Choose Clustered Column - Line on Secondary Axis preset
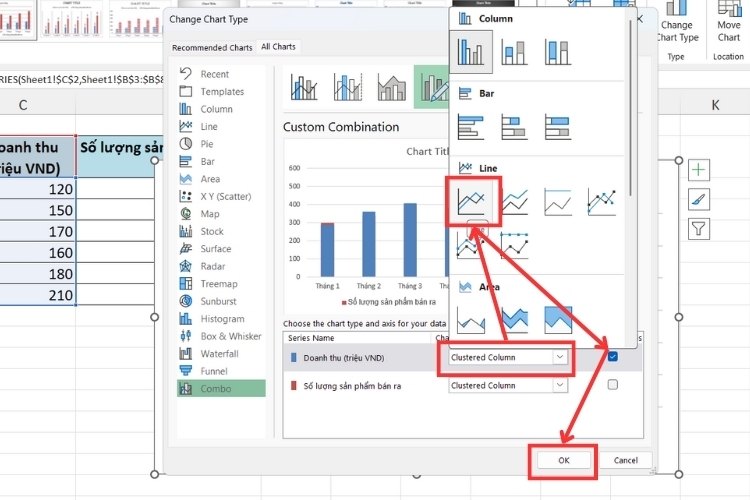This screenshot has height=500, width=750. (348, 87)
